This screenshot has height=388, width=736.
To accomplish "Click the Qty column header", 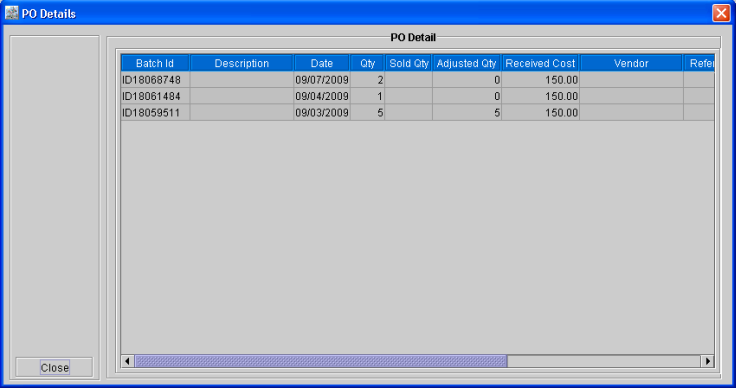I will coord(368,63).
